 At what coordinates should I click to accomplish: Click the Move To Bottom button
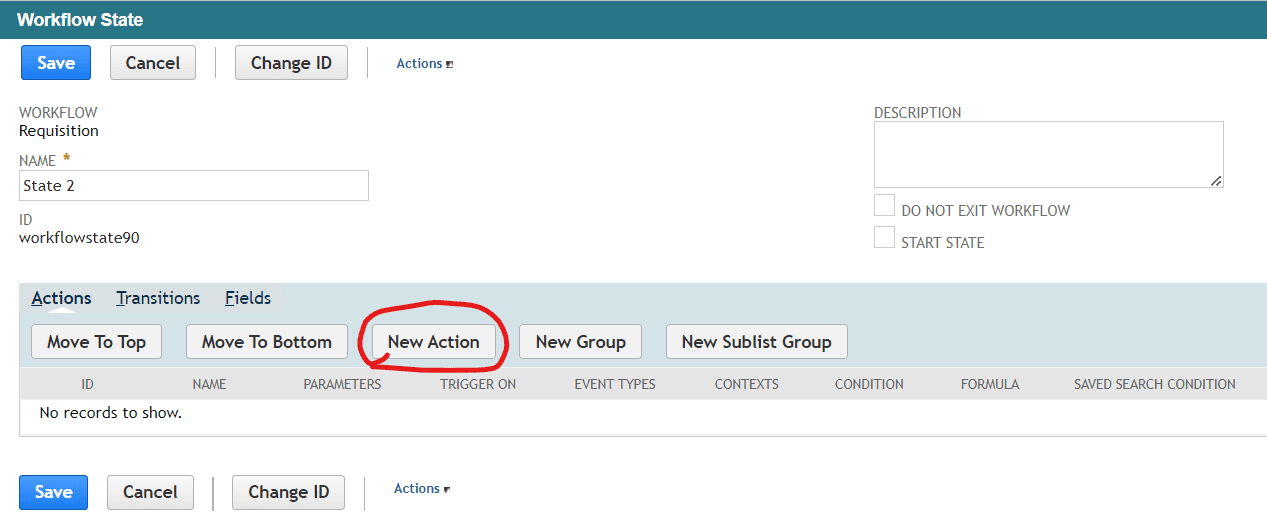point(266,342)
